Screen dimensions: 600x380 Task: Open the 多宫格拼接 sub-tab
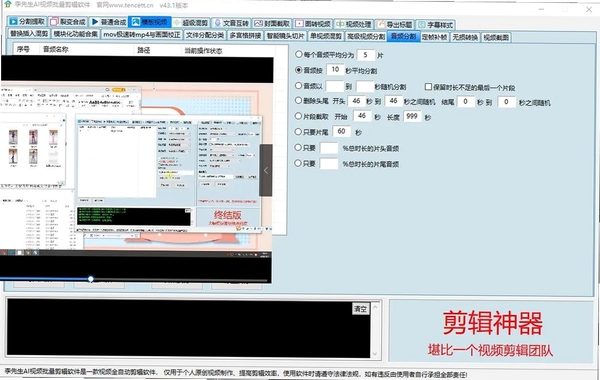pyautogui.click(x=245, y=35)
